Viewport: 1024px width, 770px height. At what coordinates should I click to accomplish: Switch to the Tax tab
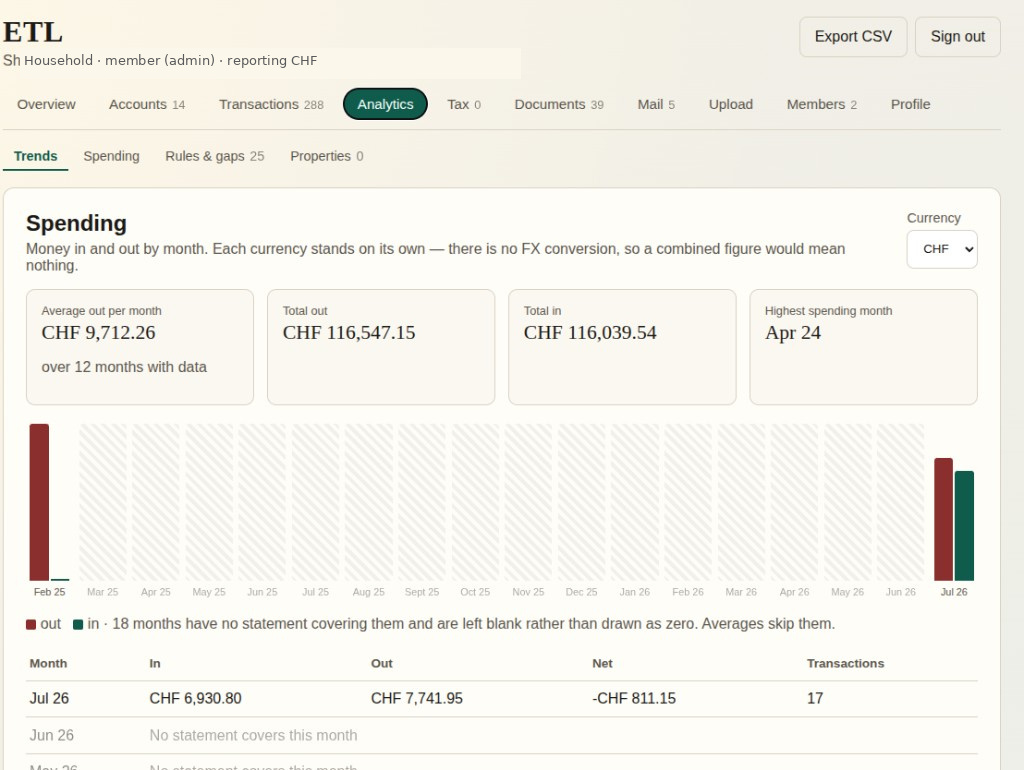click(x=464, y=104)
